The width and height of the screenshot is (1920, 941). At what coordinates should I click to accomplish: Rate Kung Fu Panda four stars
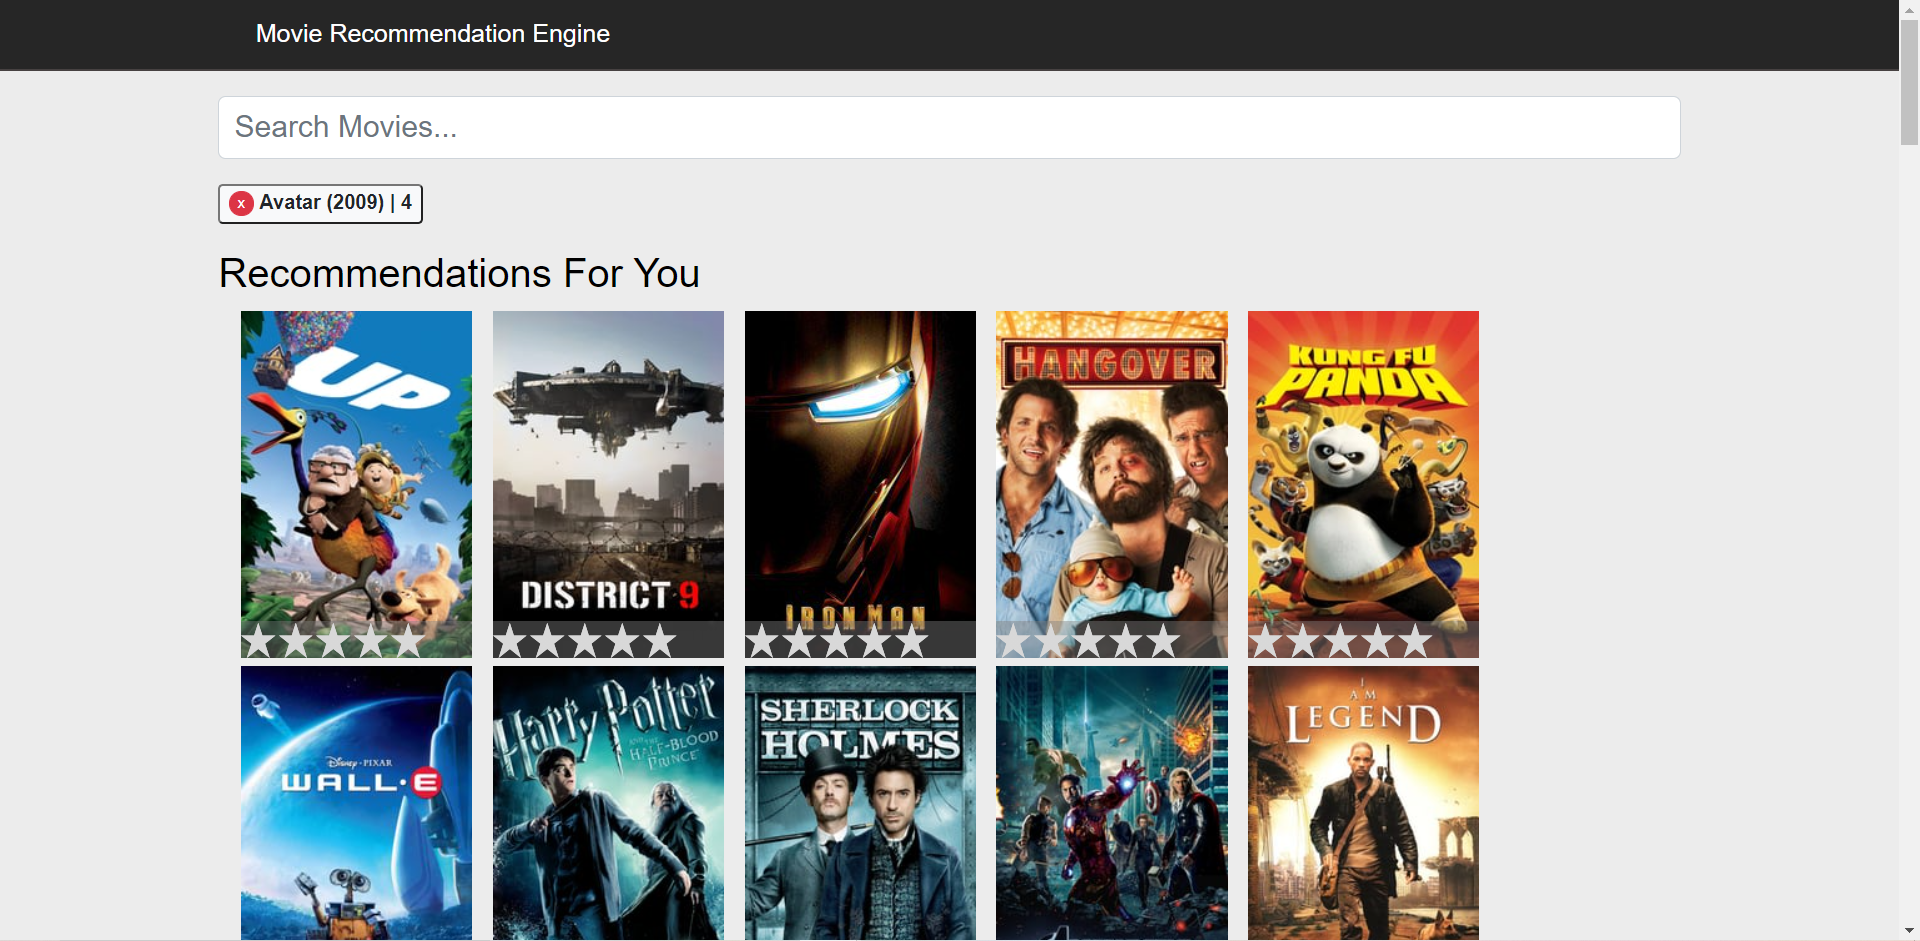1379,640
